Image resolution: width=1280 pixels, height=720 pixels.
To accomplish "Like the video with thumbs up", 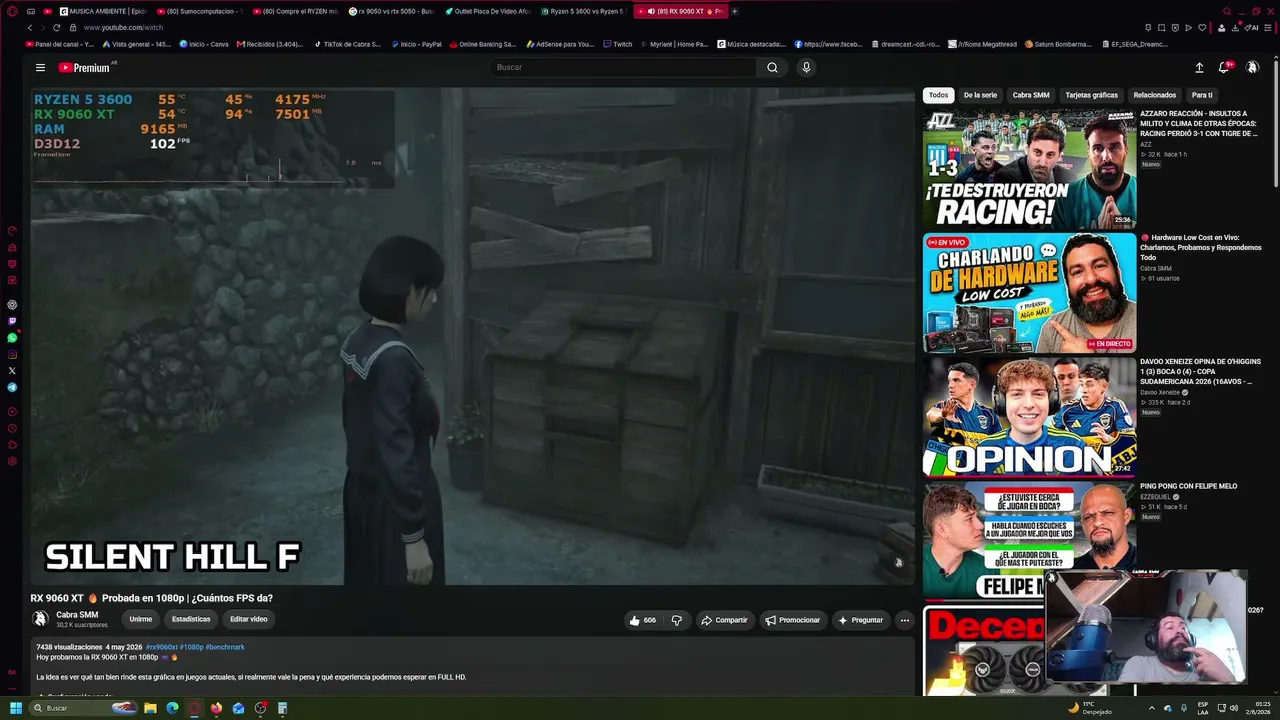I will (642, 620).
